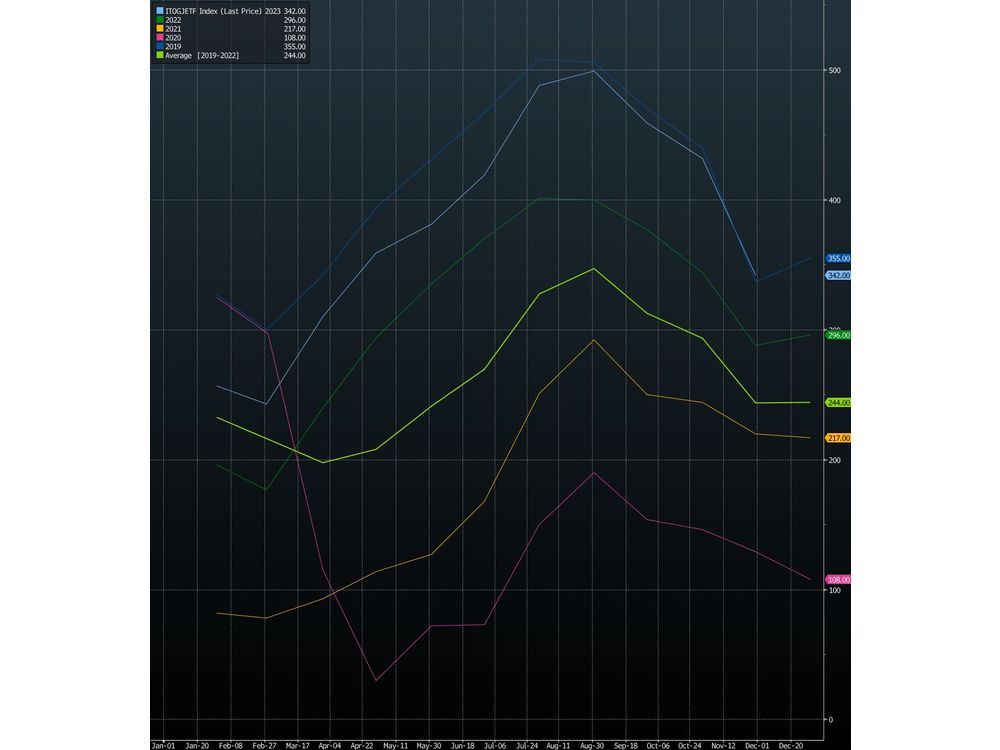Click the Dec-20 date on the x-axis
1000x750 pixels.
tap(791, 744)
